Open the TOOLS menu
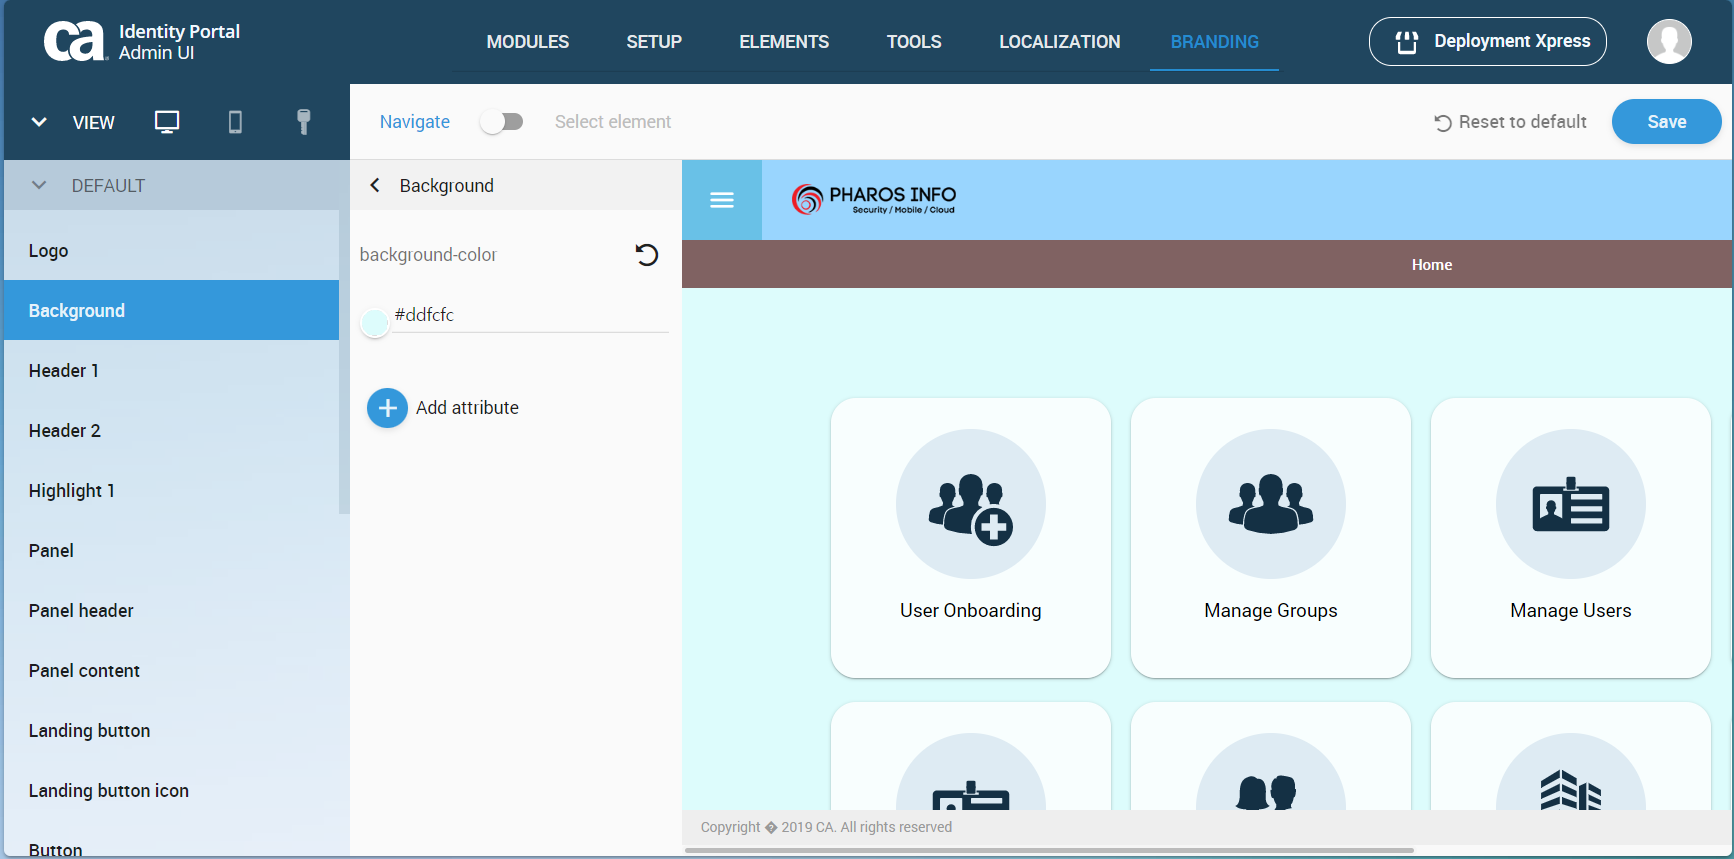This screenshot has height=859, width=1734. (914, 42)
